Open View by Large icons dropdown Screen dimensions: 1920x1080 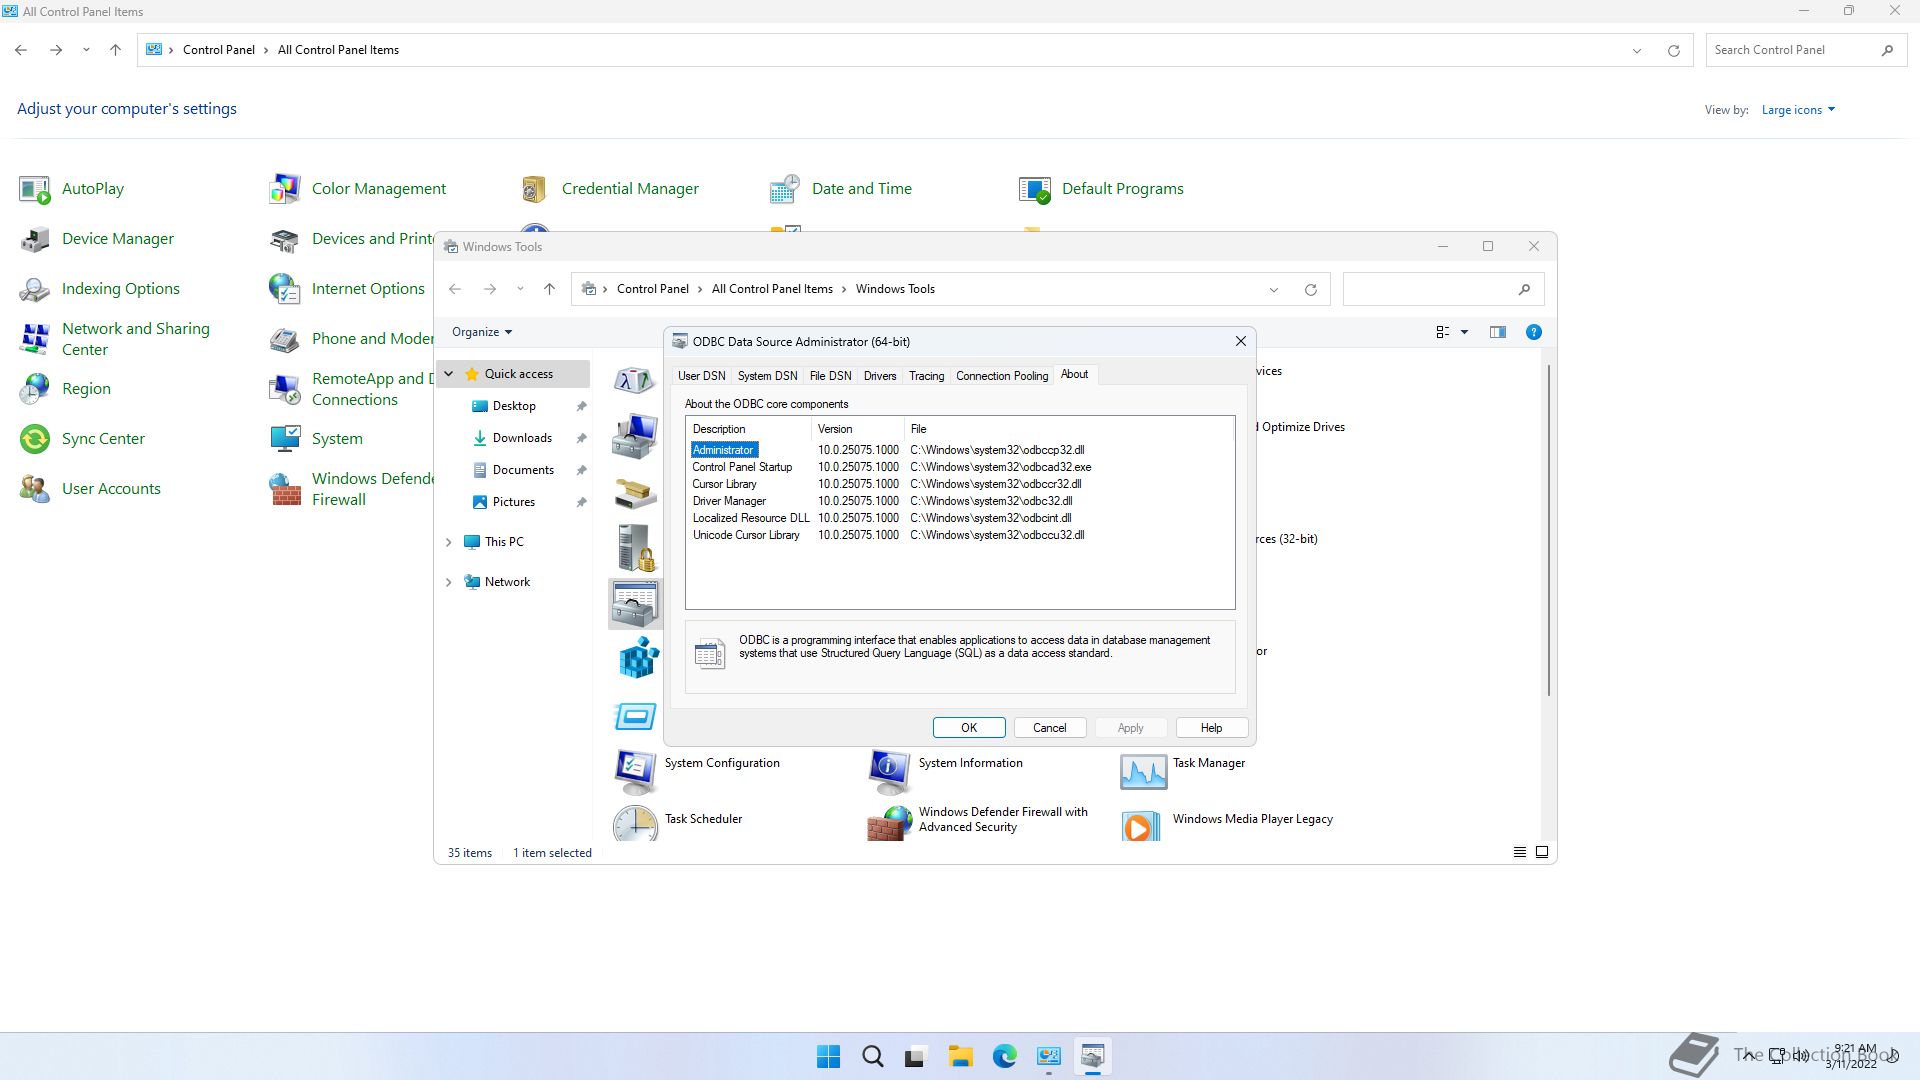[x=1798, y=110]
